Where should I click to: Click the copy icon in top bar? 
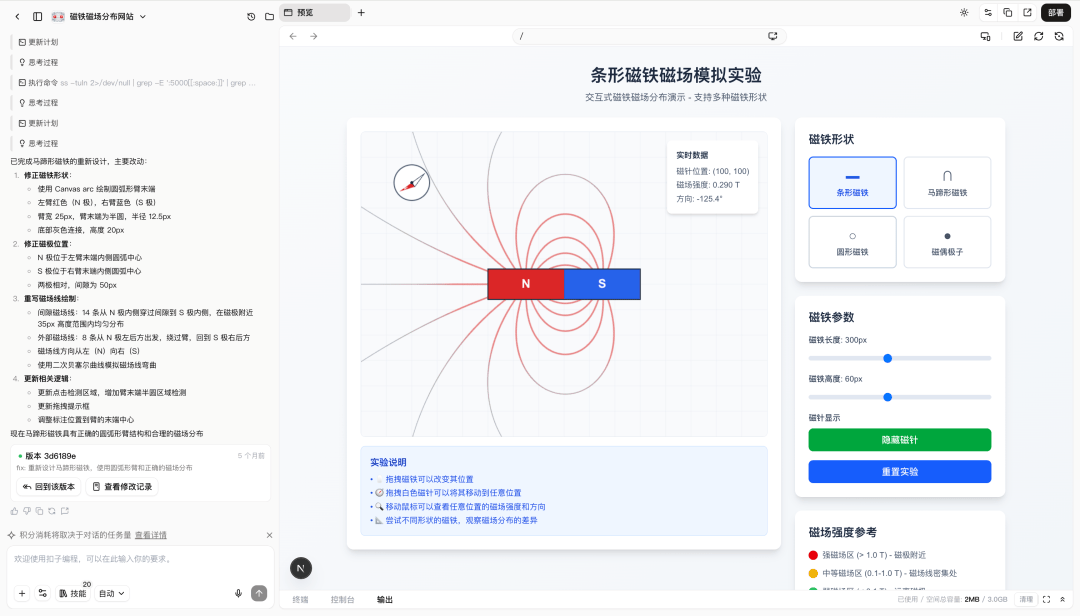pyautogui.click(x=1008, y=12)
